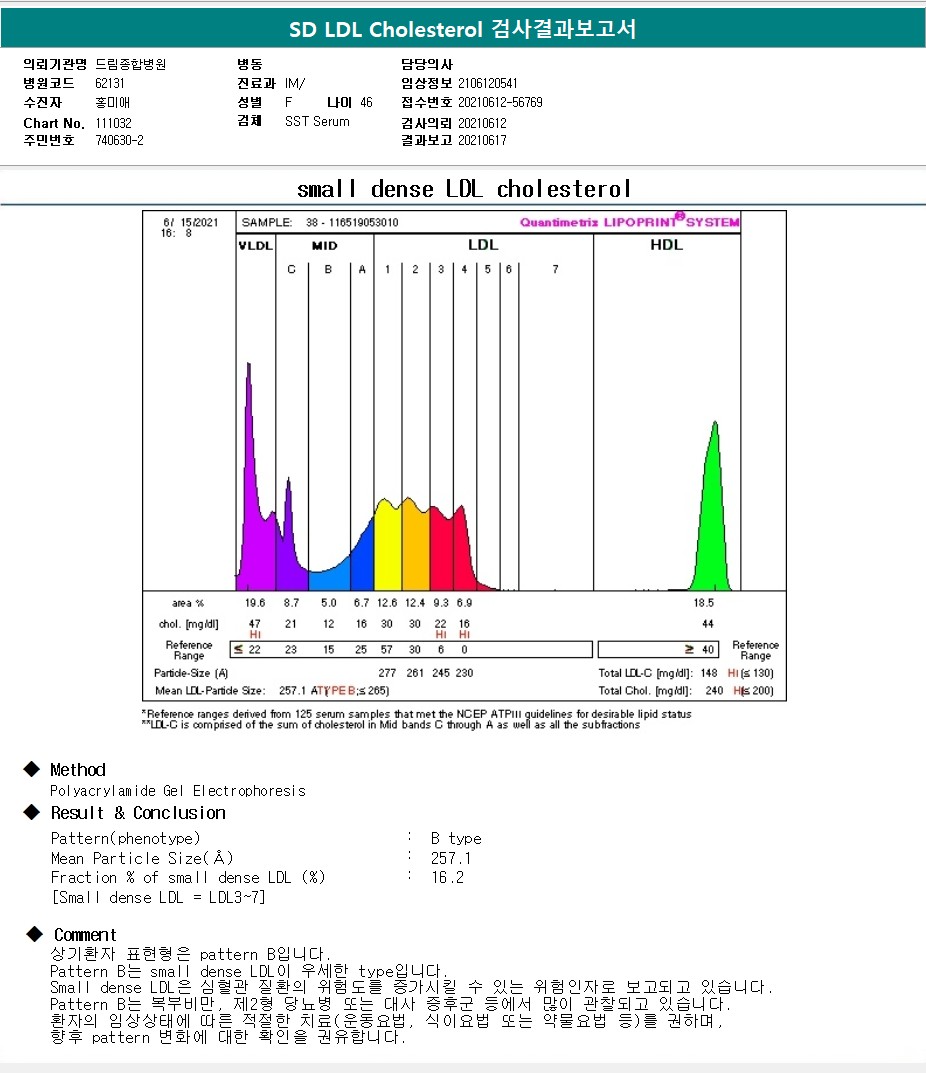The height and width of the screenshot is (1073, 926).
Task: Click the HDL area % value '18.5'
Action: click(x=704, y=603)
